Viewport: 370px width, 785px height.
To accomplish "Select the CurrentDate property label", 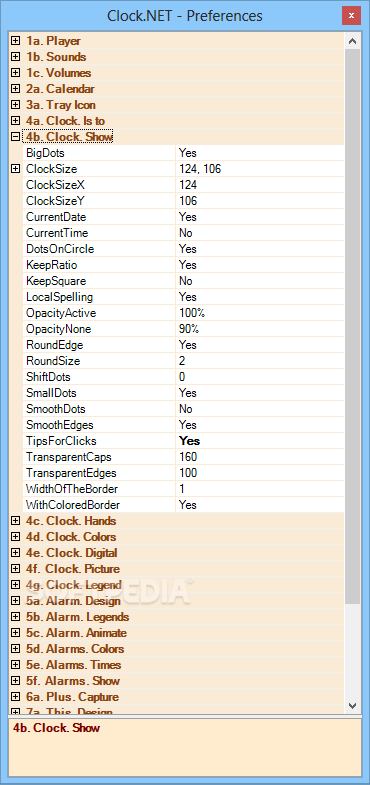I will (56, 217).
